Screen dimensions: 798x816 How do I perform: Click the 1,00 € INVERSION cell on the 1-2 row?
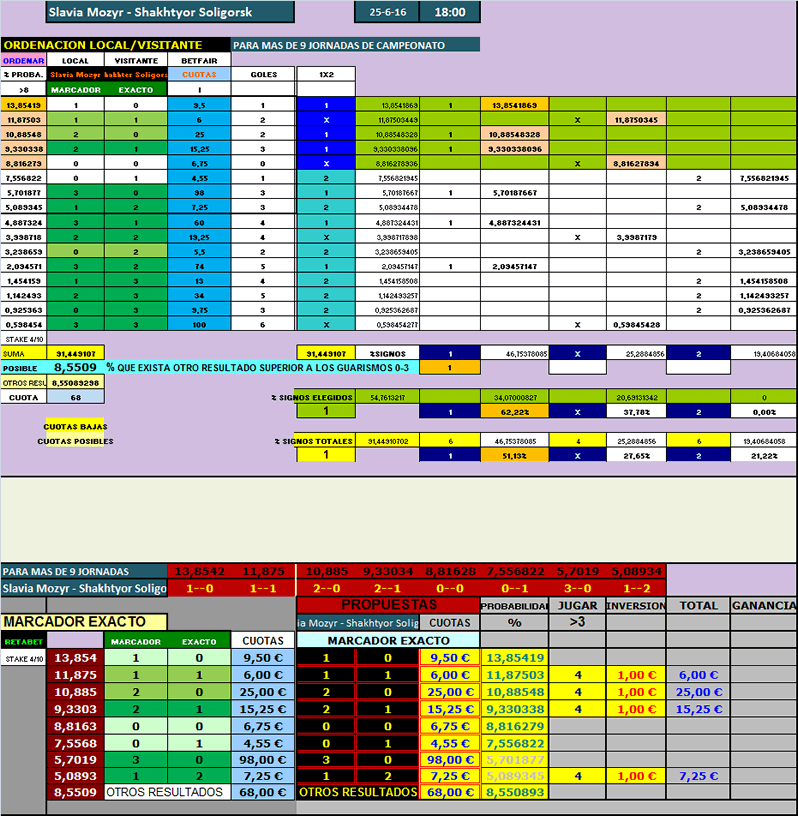pyautogui.click(x=636, y=776)
